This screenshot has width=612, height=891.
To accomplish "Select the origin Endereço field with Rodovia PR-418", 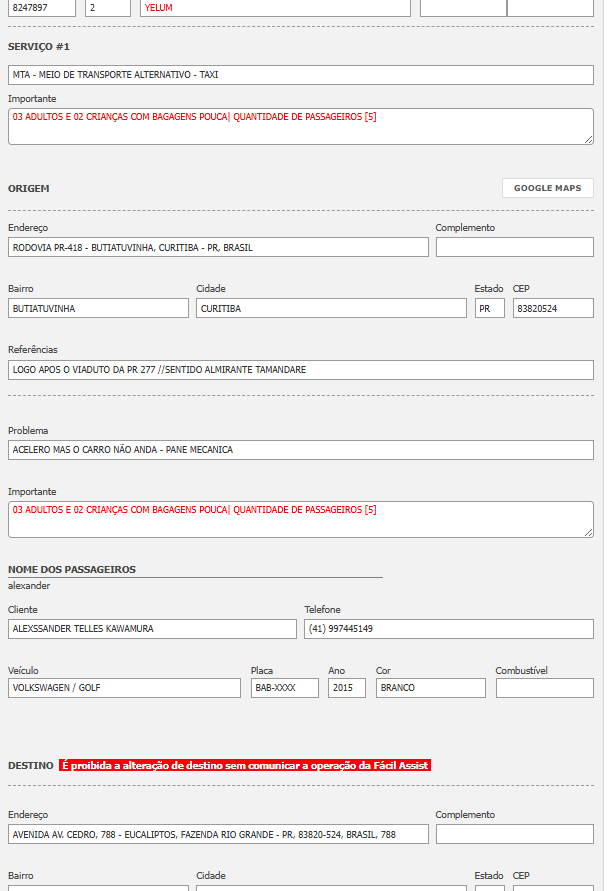I will [x=218, y=247].
